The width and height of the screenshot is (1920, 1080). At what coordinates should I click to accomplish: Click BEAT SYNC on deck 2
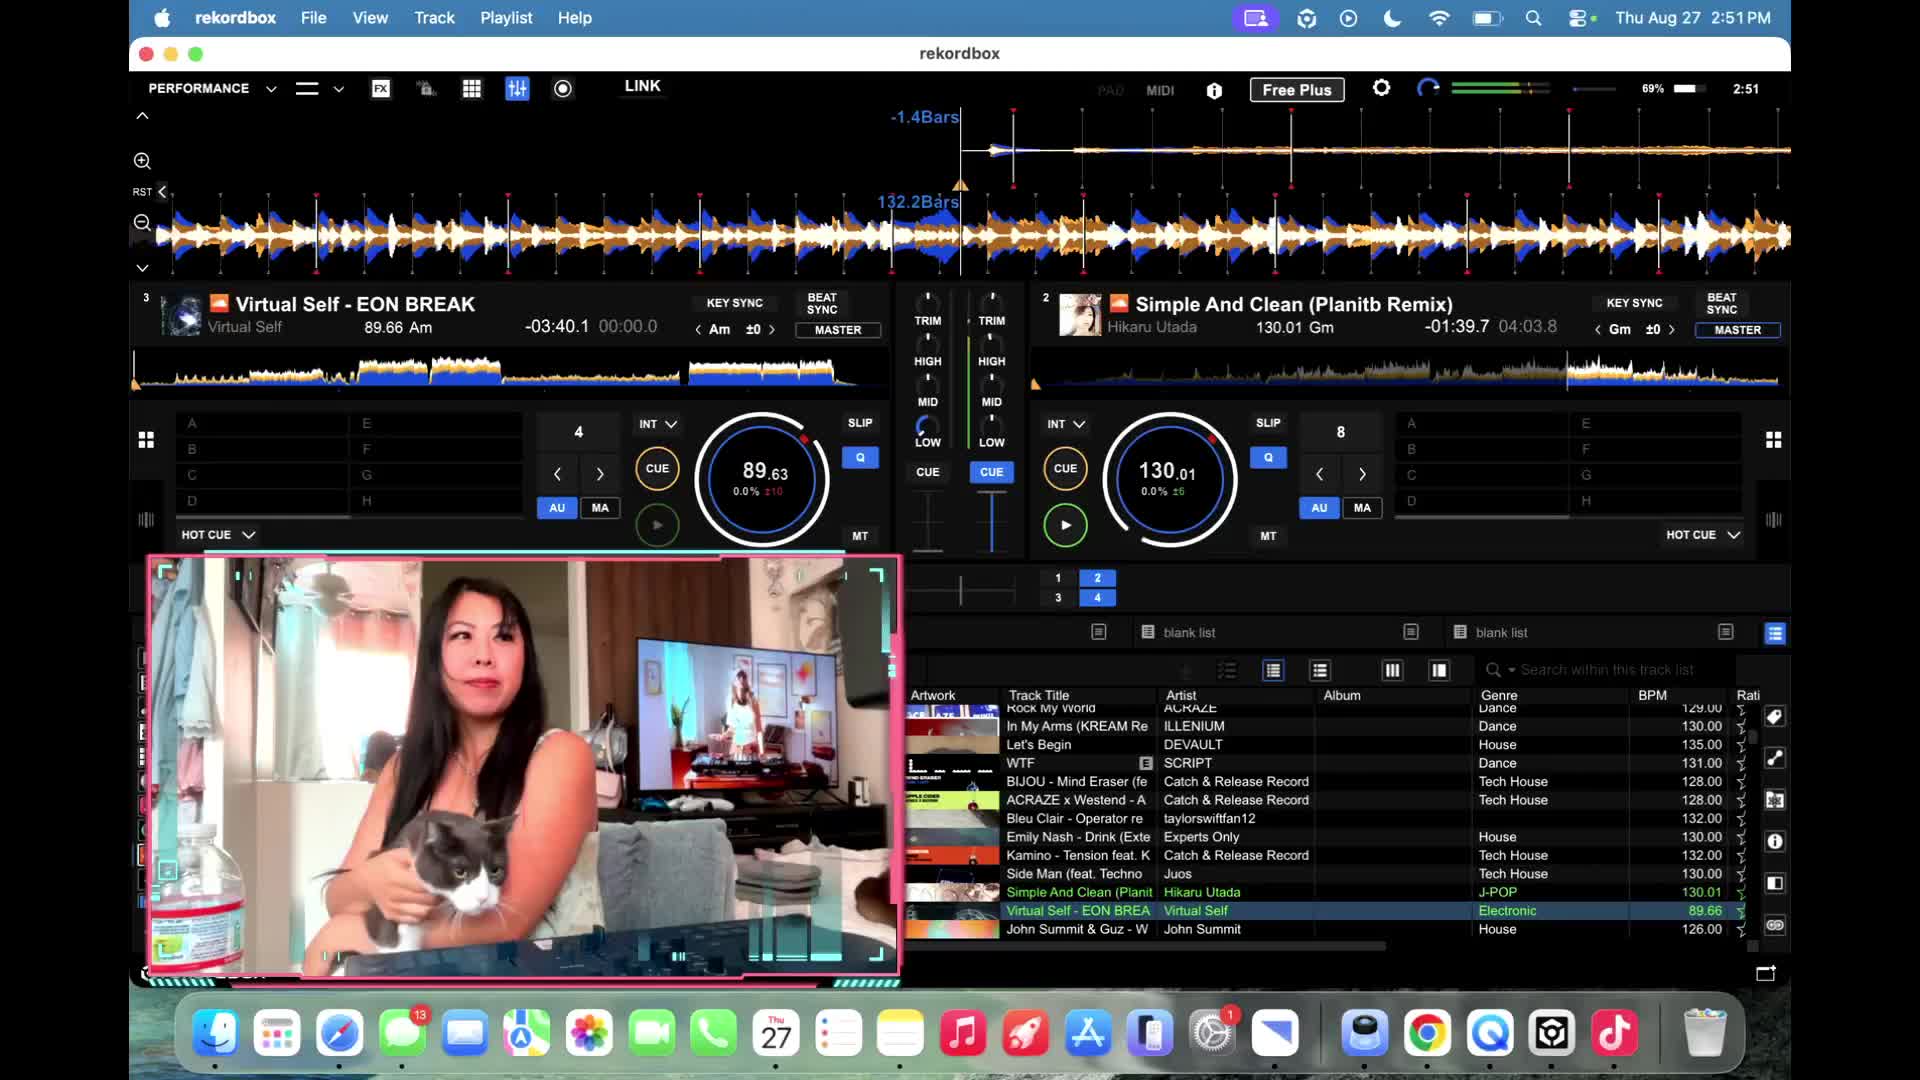1721,304
